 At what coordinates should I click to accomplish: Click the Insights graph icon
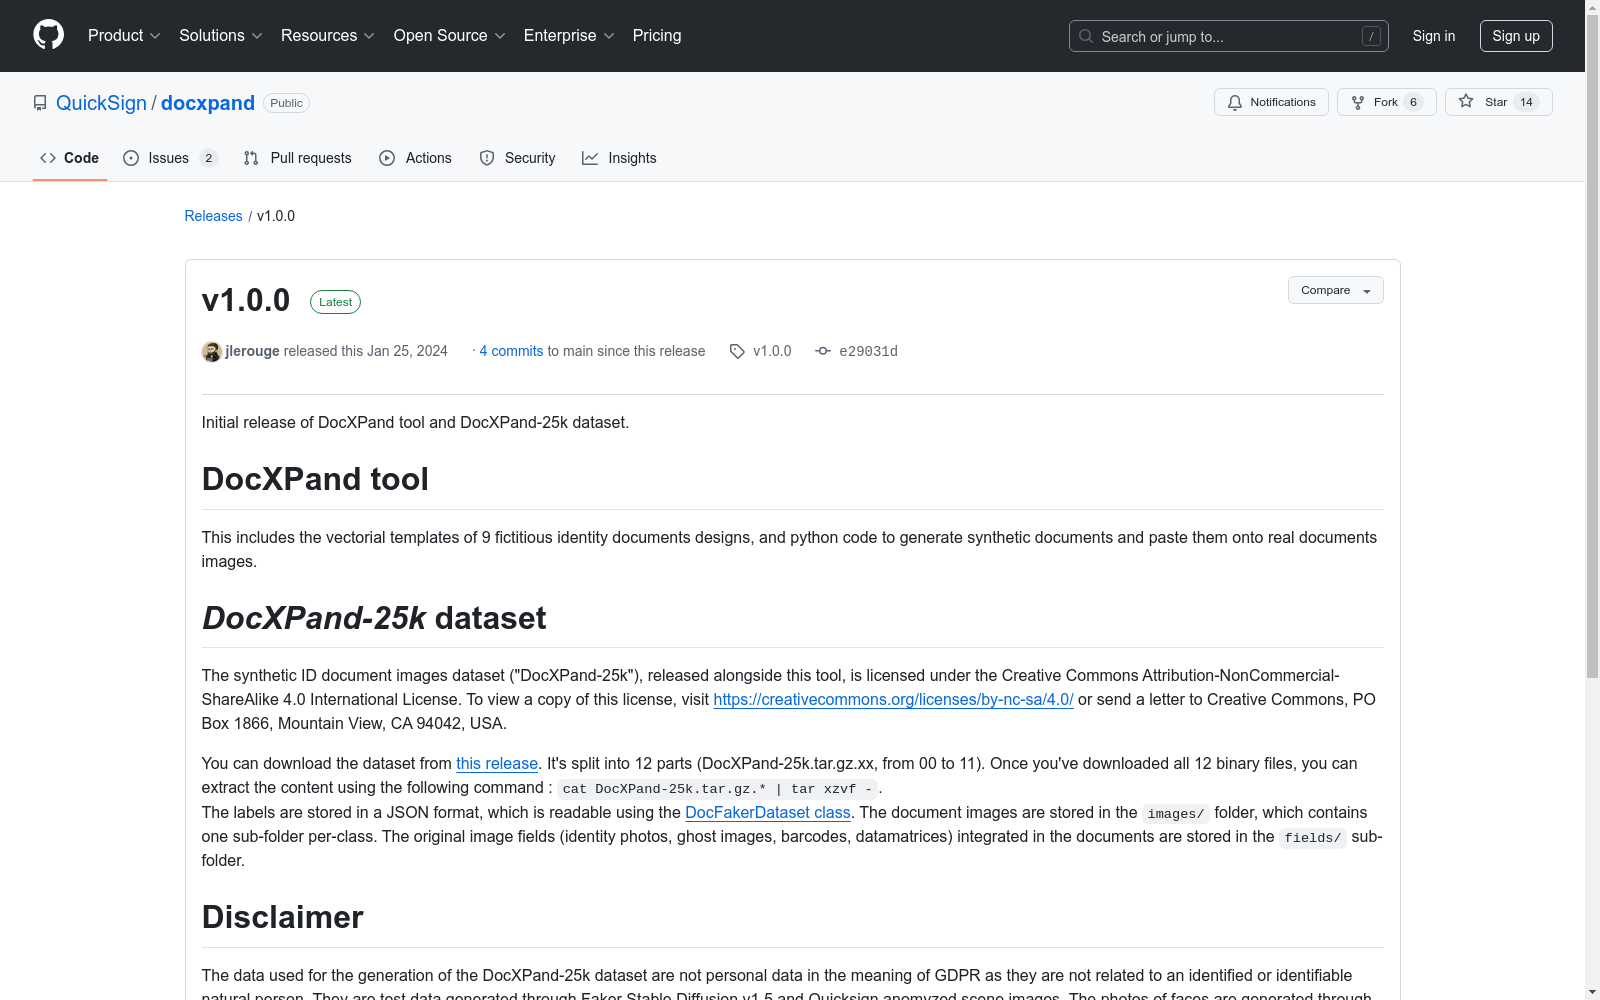point(590,158)
